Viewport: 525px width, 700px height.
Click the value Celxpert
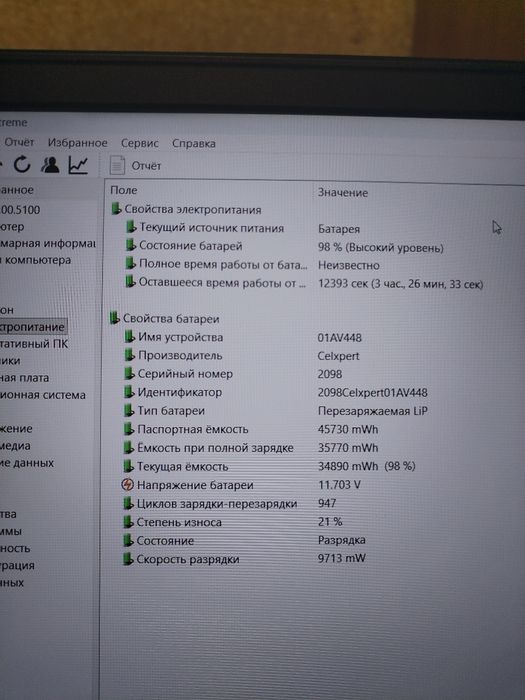338,356
